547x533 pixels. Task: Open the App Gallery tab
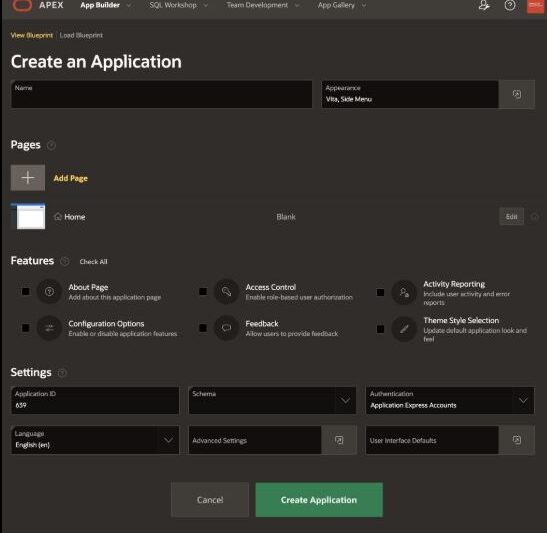(x=336, y=5)
